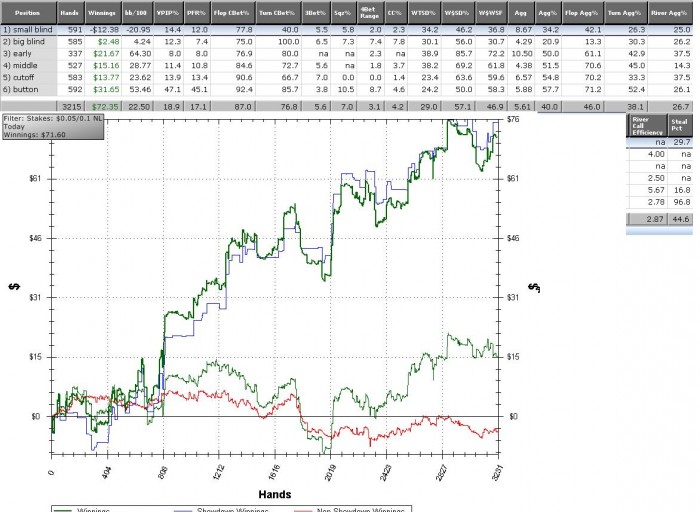Click the W$WSF column header

(491, 12)
